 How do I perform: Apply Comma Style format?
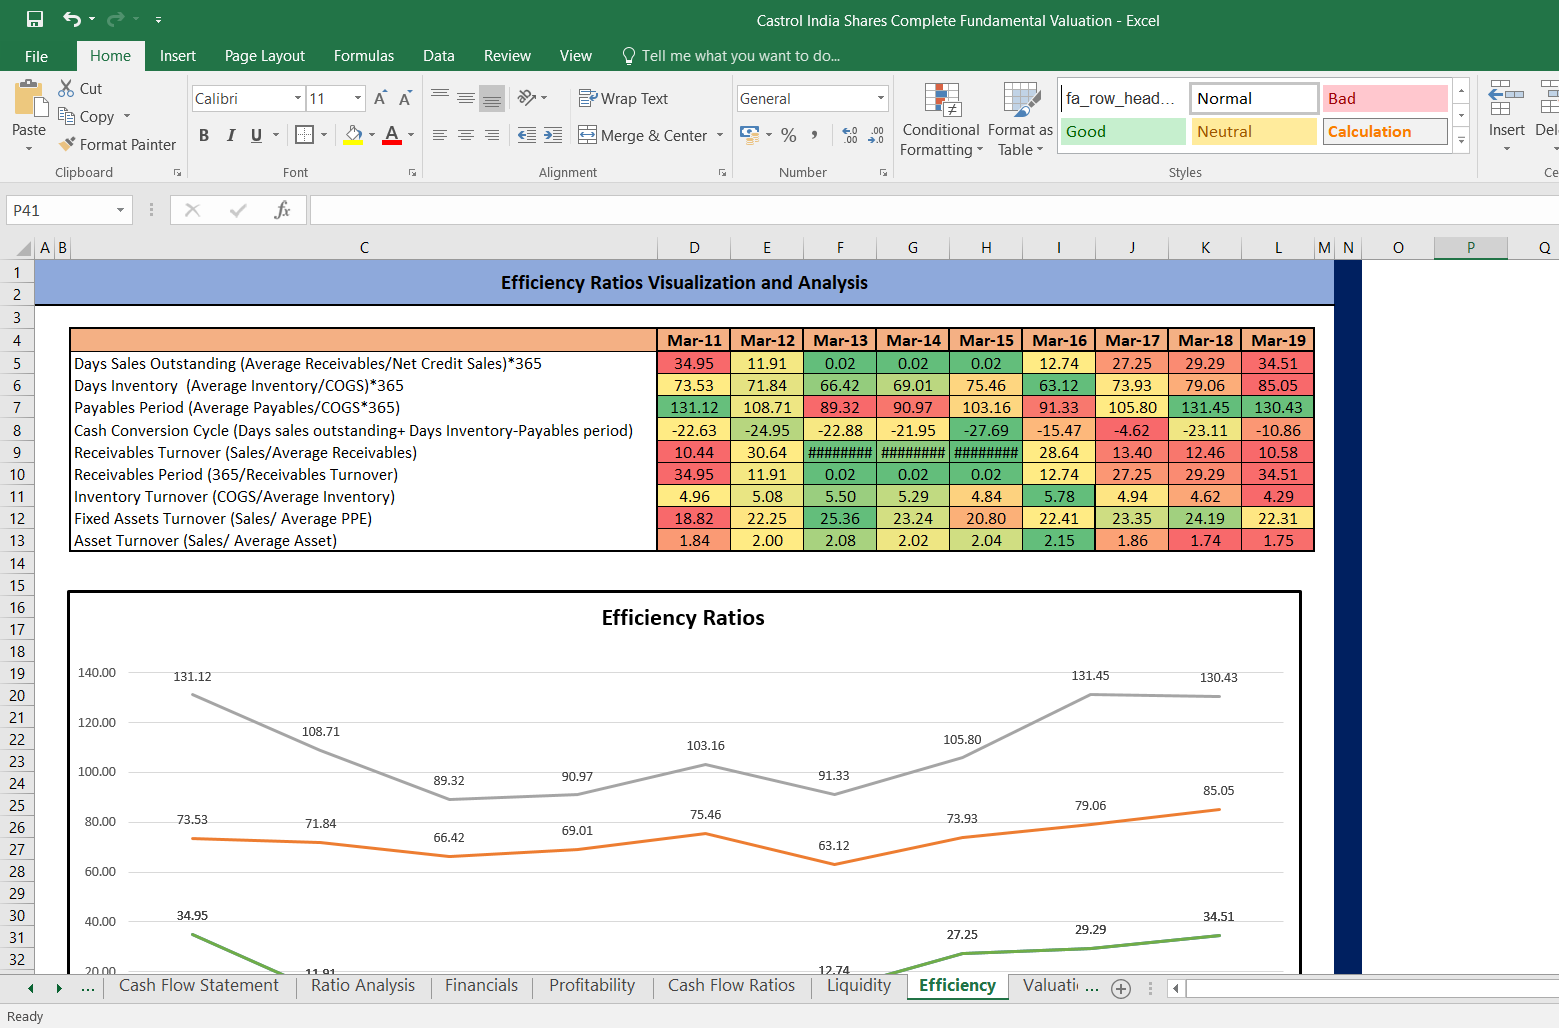tap(815, 135)
